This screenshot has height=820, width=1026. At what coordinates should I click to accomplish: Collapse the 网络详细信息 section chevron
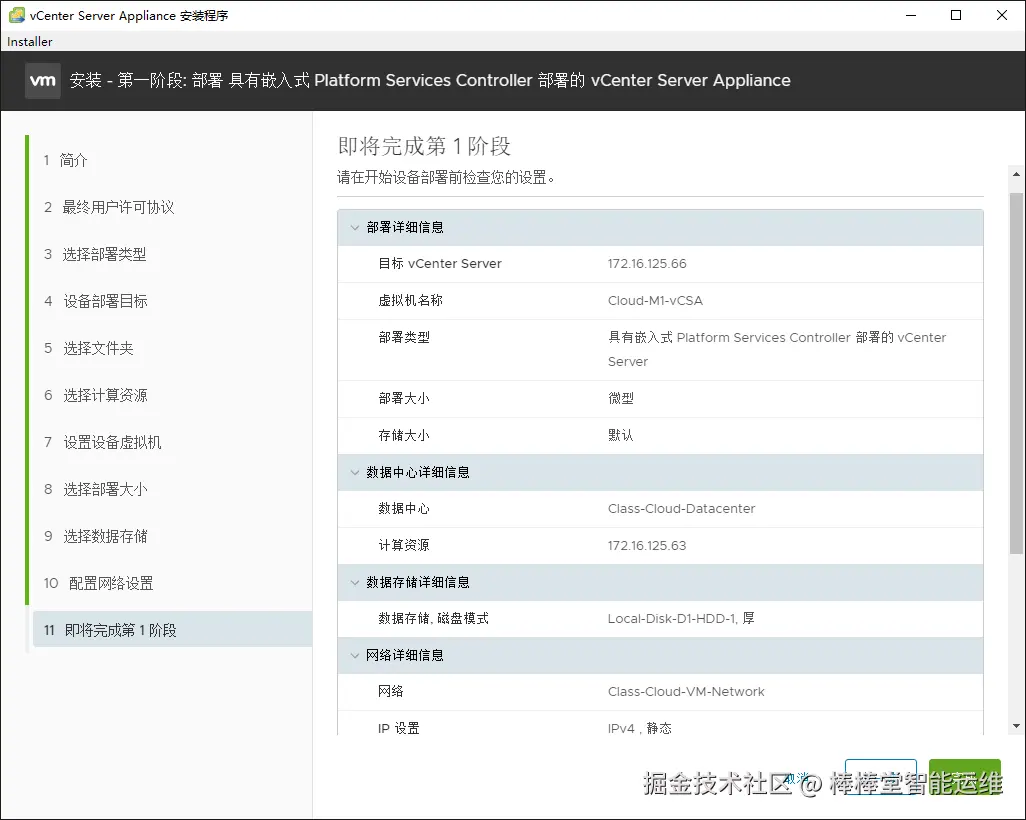355,655
